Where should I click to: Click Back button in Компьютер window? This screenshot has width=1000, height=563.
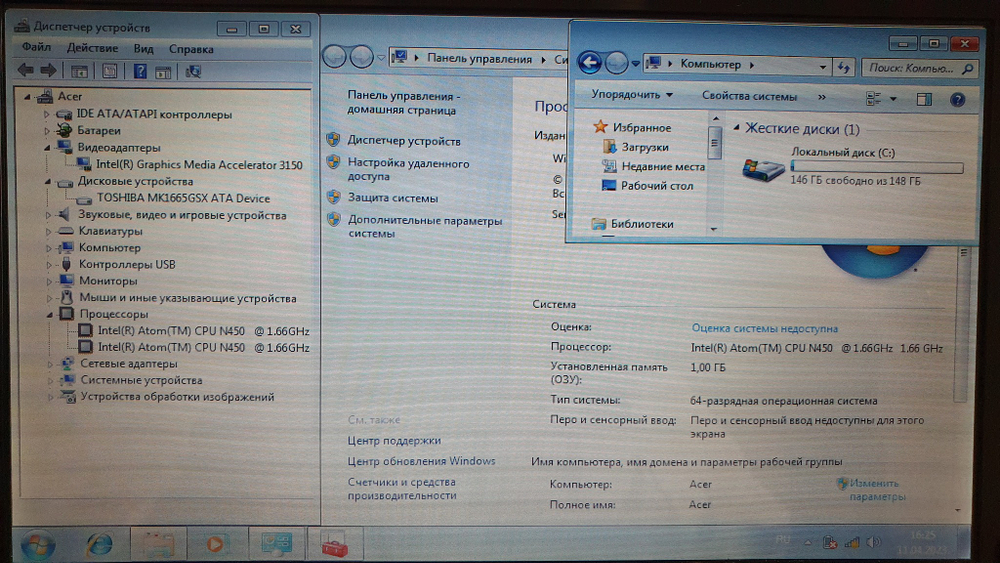[590, 62]
